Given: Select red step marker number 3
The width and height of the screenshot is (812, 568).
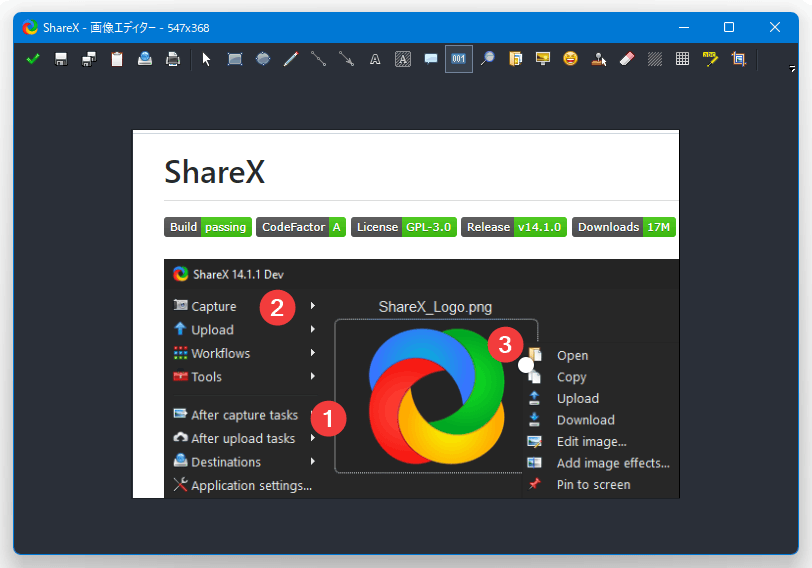Looking at the screenshot, I should tap(505, 345).
